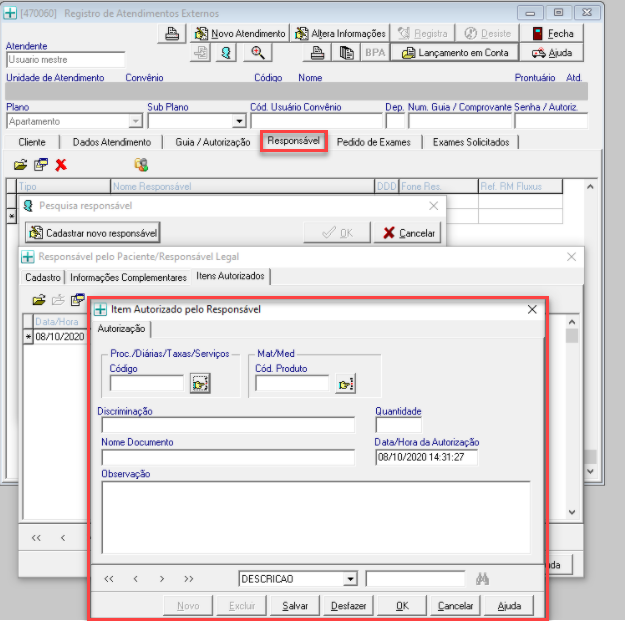Open the DESCRICAO search field dropdown
This screenshot has width=625, height=621.
point(350,579)
